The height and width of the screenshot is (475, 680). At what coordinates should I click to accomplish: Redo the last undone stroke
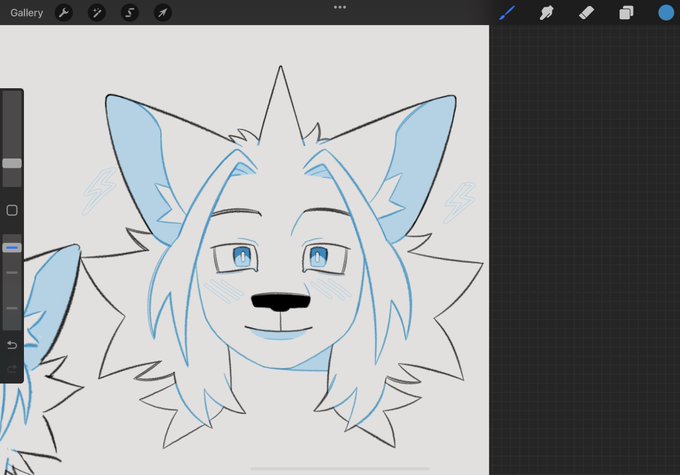pyautogui.click(x=12, y=369)
